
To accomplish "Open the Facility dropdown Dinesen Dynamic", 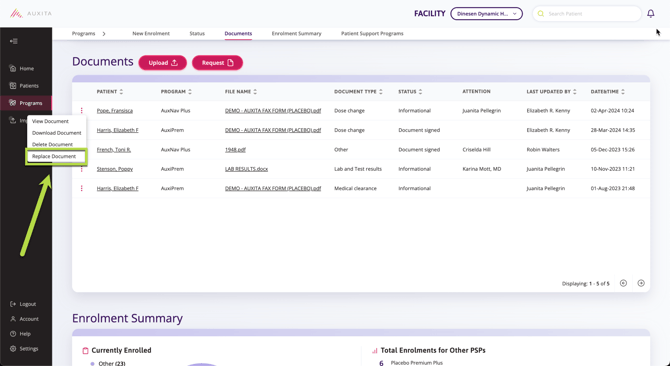I will point(486,14).
